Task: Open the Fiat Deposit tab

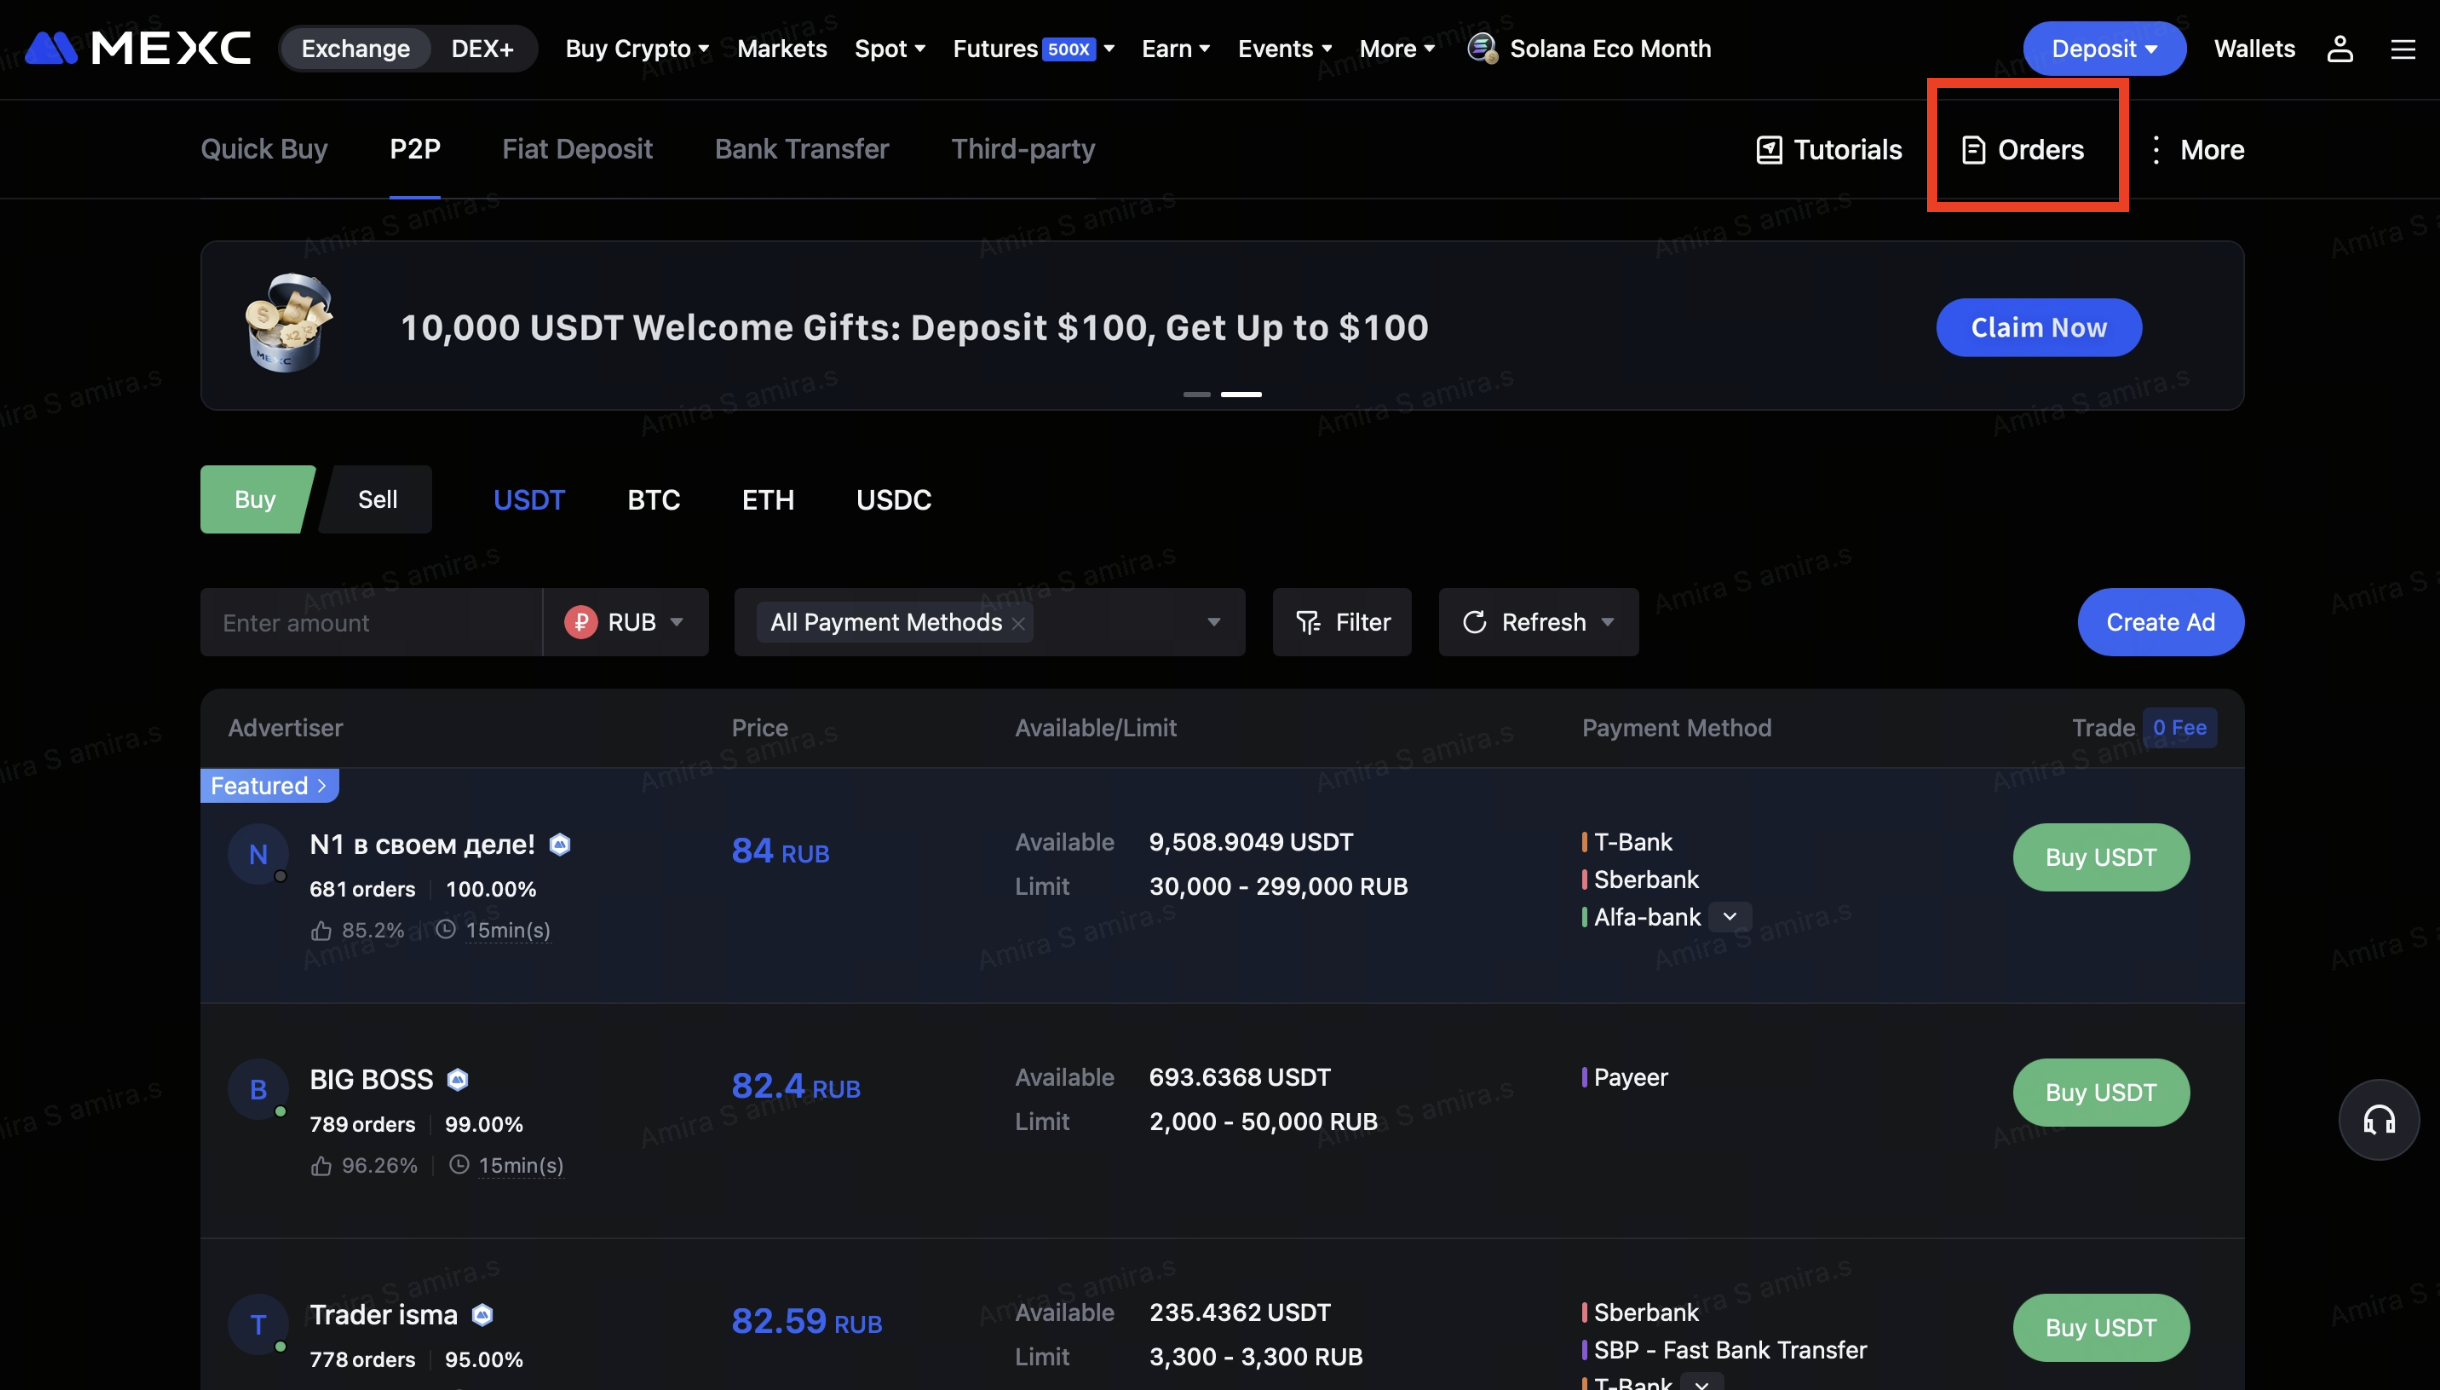Action: [577, 149]
